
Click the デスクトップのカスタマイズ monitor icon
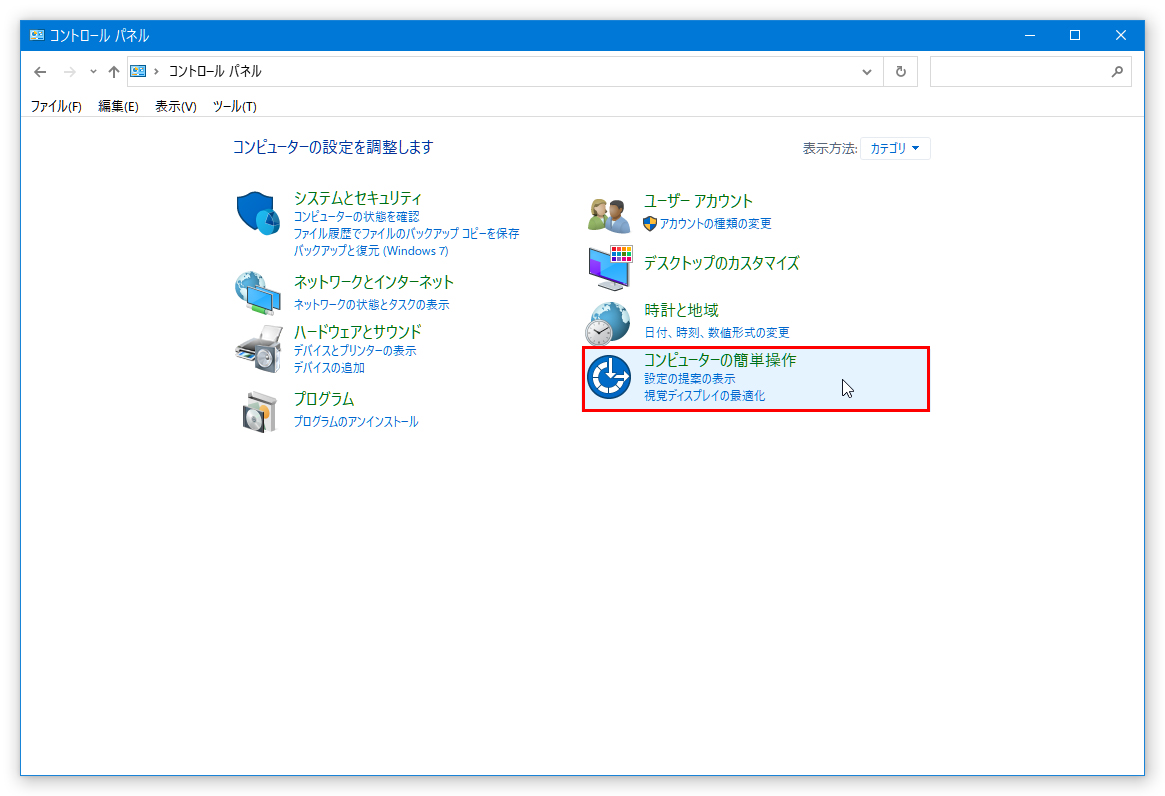coord(610,268)
